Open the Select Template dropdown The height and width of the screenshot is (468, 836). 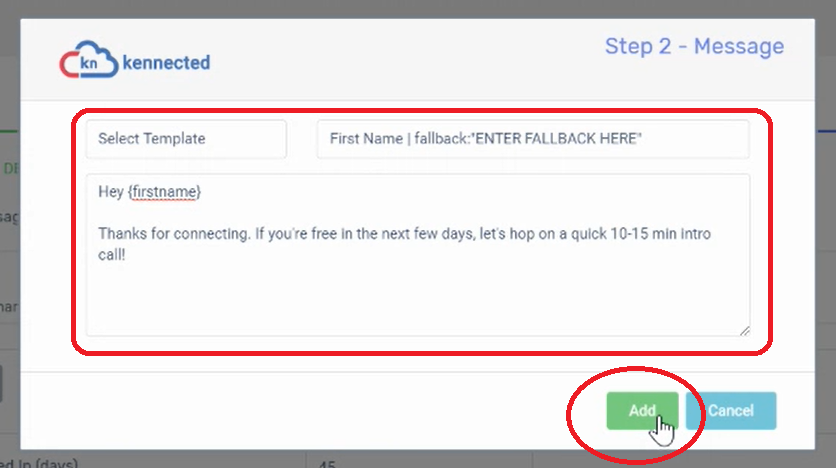[186, 139]
